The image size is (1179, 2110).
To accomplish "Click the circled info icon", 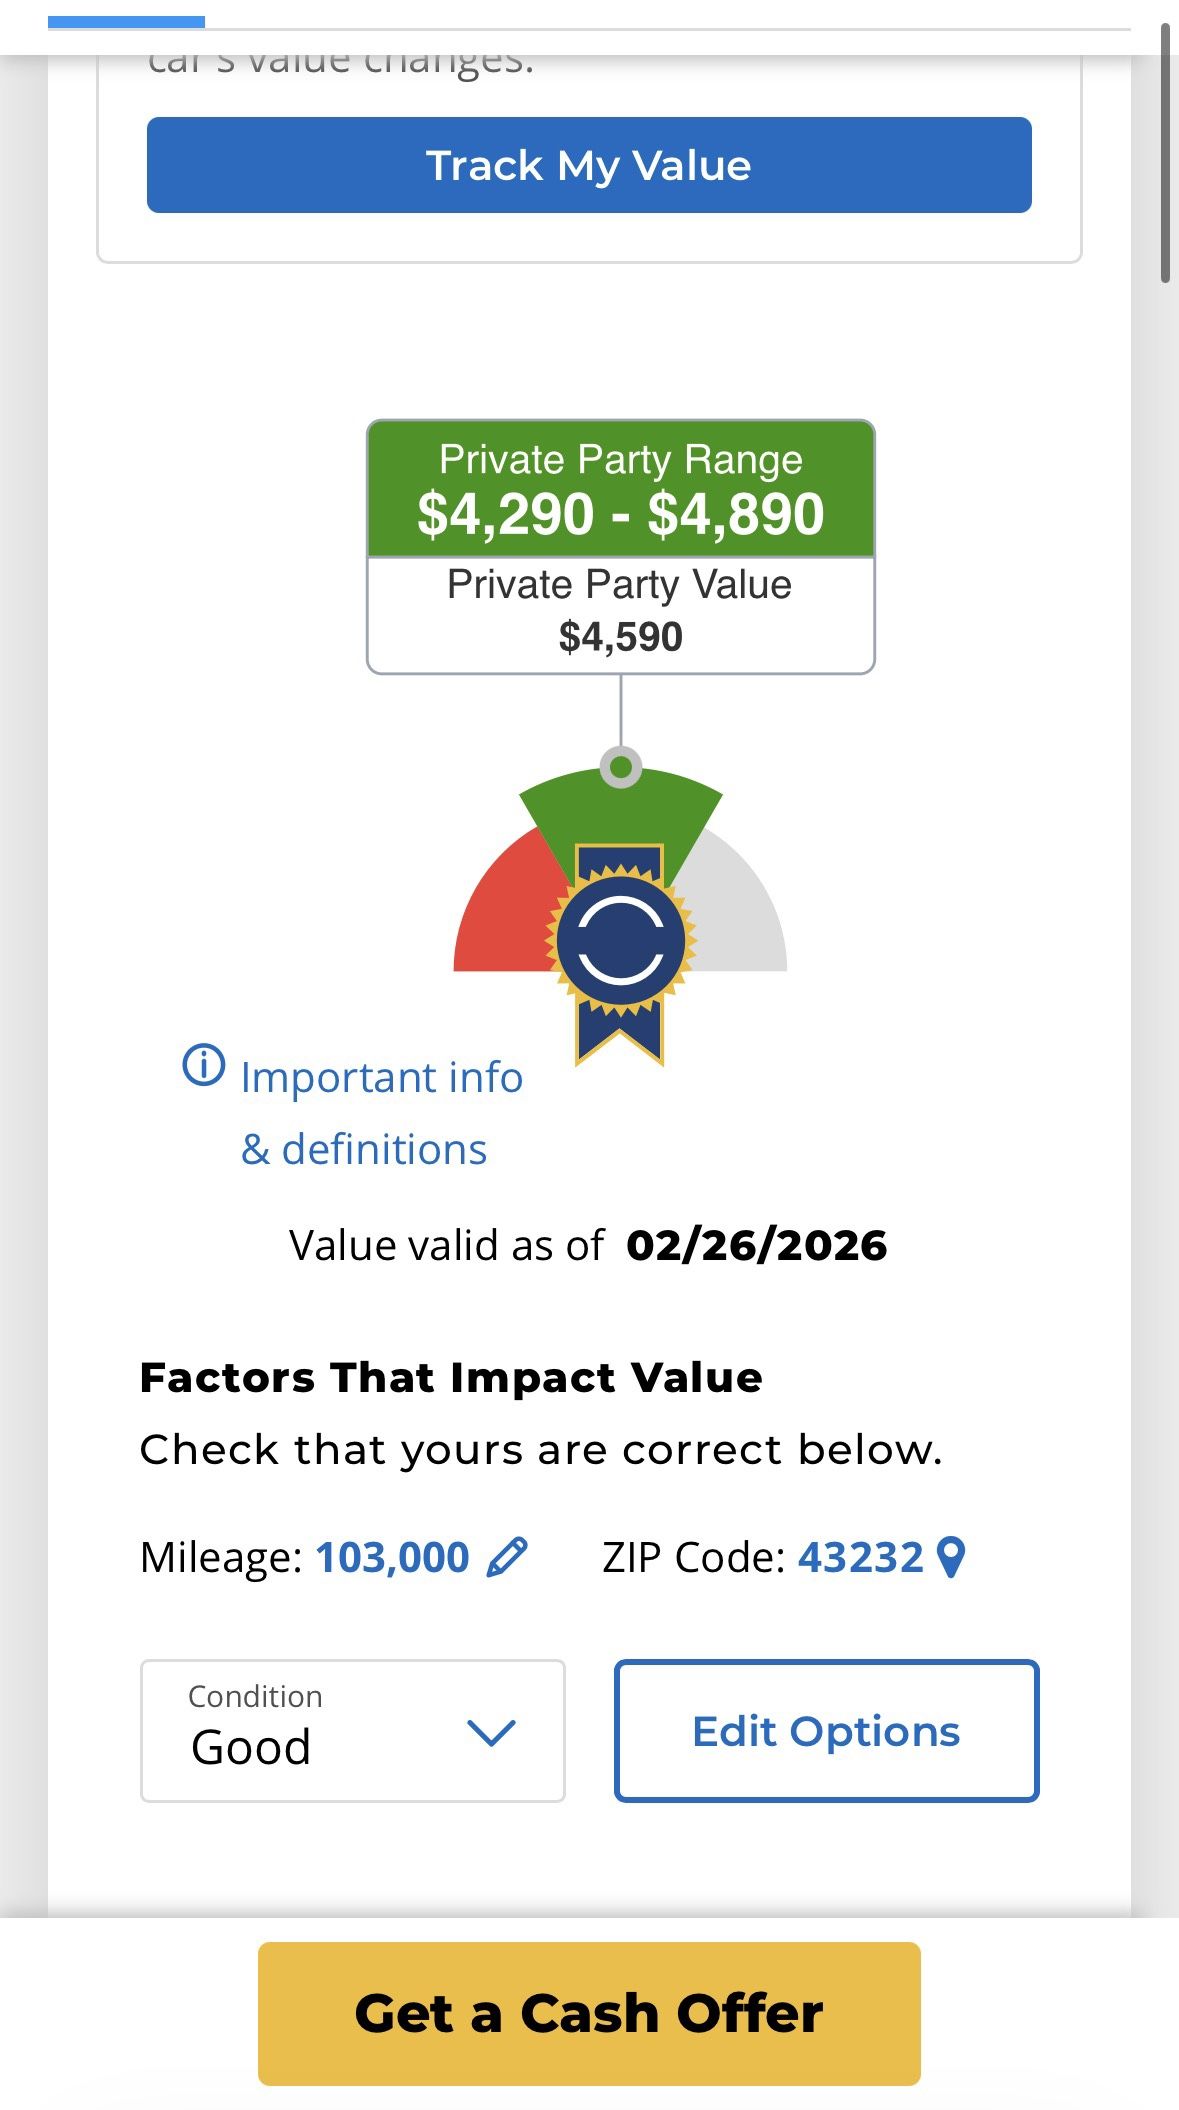I will pyautogui.click(x=203, y=1065).
